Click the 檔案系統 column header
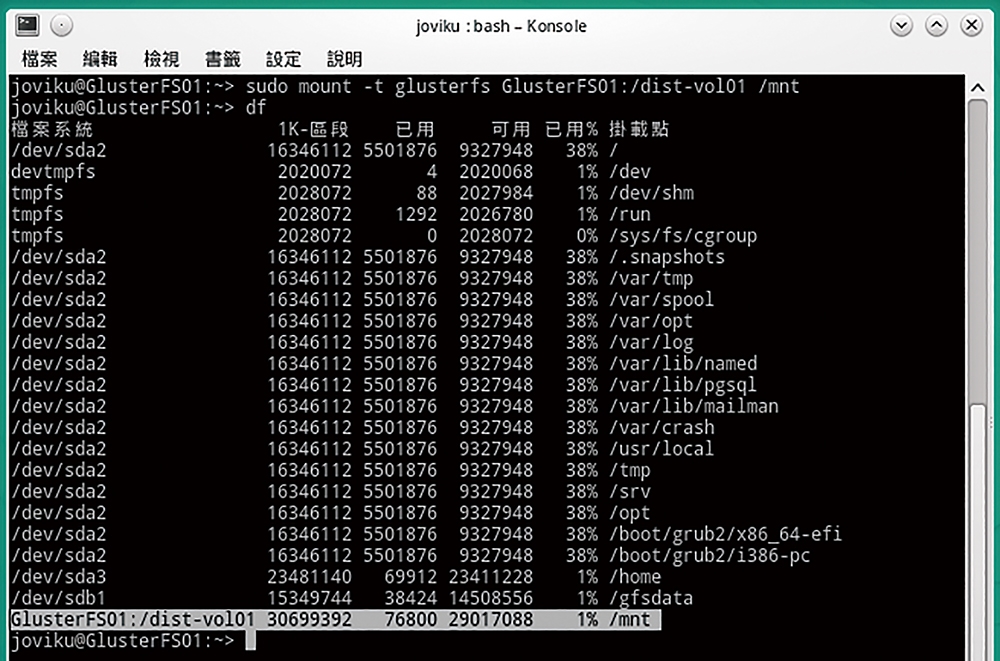Screen dimensions: 1000x661 tap(52, 129)
